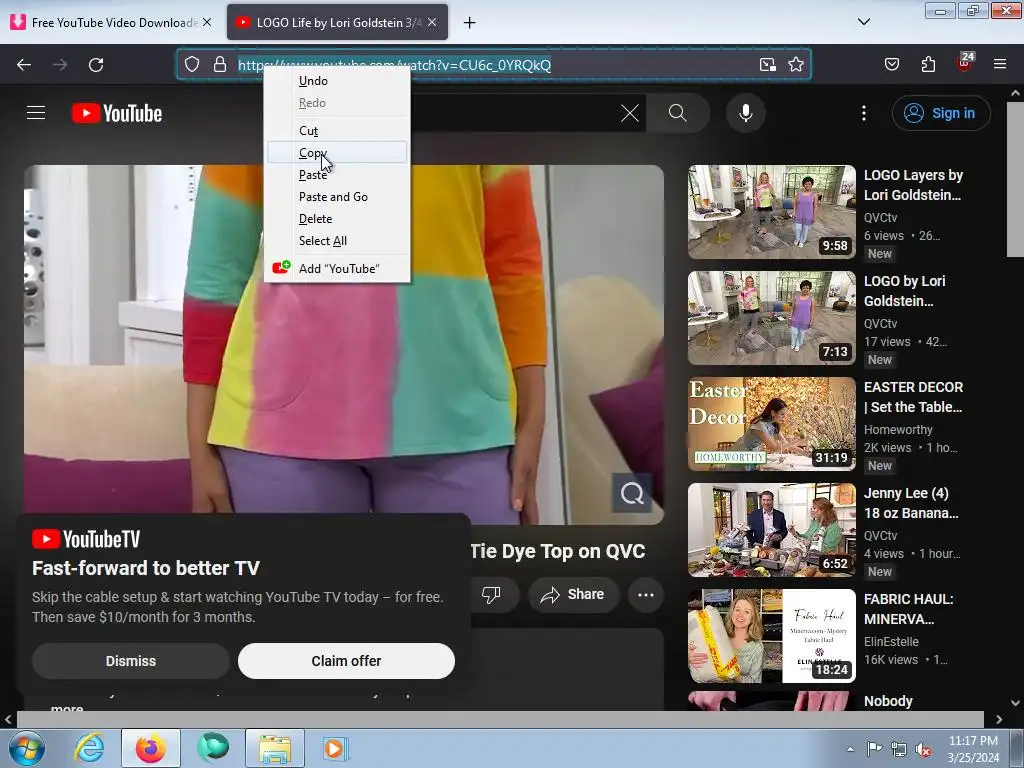Viewport: 1024px width, 768px height.
Task: Open the Windows Start button
Action: (27, 748)
